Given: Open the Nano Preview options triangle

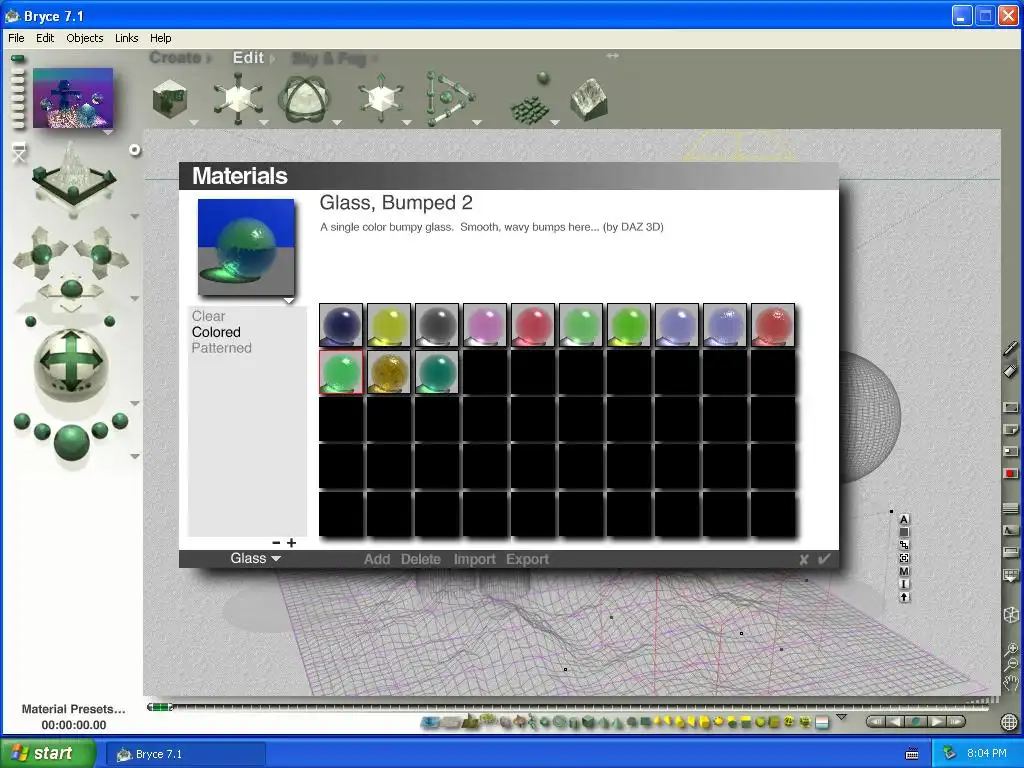Looking at the screenshot, I should pos(108,132).
